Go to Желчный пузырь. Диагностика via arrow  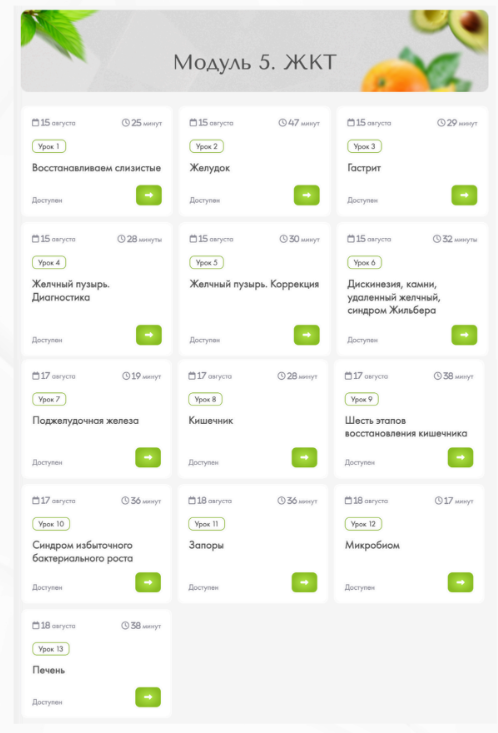[149, 335]
